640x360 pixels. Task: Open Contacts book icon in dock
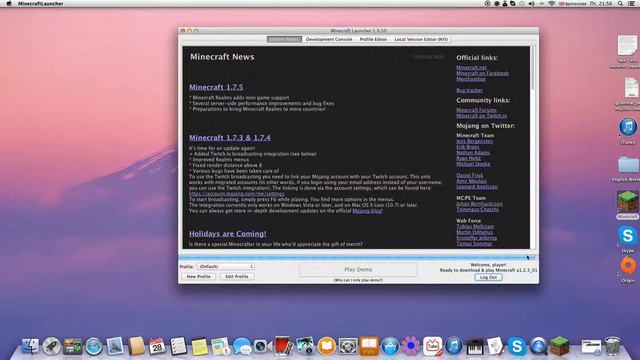coord(136,346)
